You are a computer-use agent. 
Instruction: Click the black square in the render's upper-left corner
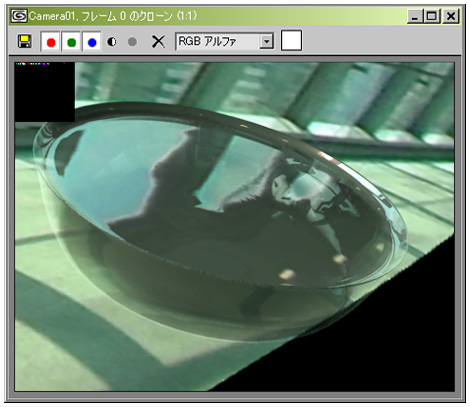[x=45, y=92]
